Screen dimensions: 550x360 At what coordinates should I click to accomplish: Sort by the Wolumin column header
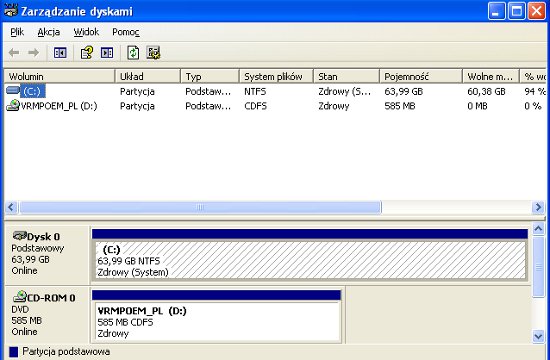pos(59,76)
